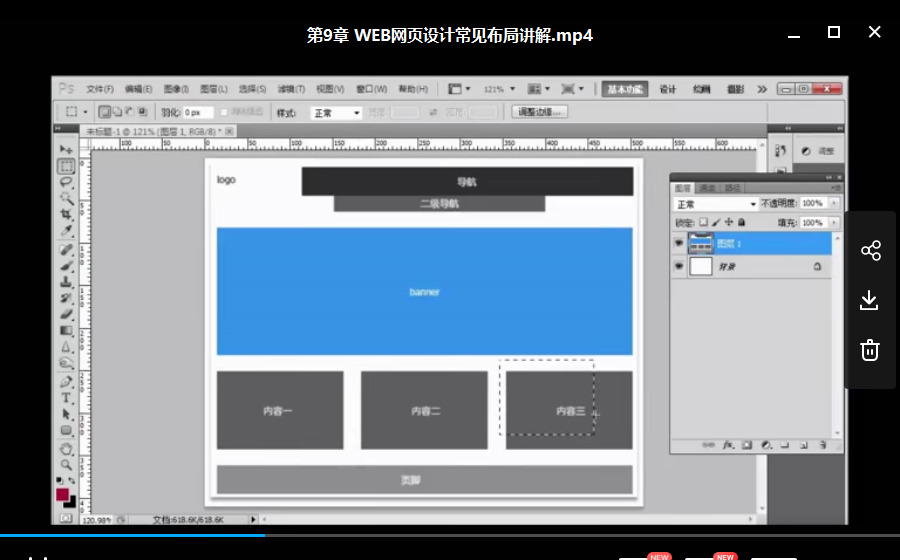The image size is (900, 560).
Task: Open fill 填充 slider arrow
Action: [834, 223]
